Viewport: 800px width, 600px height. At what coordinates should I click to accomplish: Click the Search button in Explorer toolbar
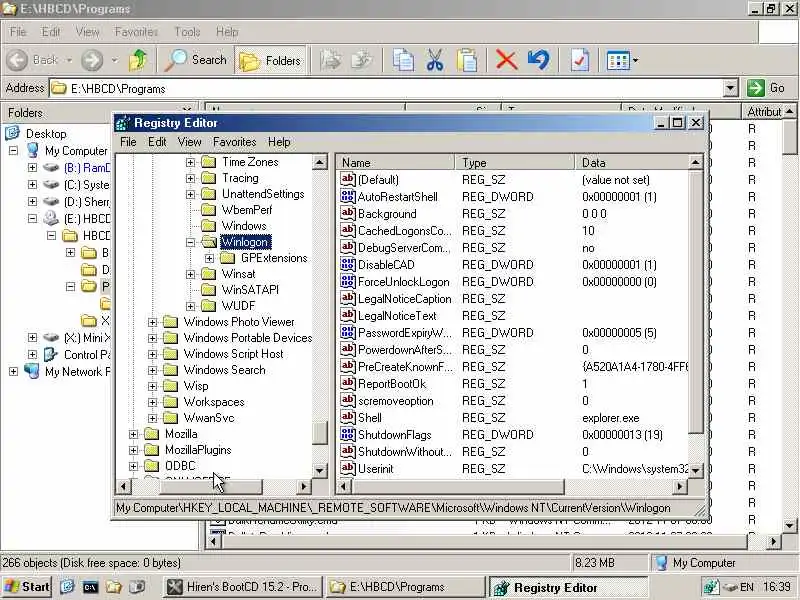point(195,60)
